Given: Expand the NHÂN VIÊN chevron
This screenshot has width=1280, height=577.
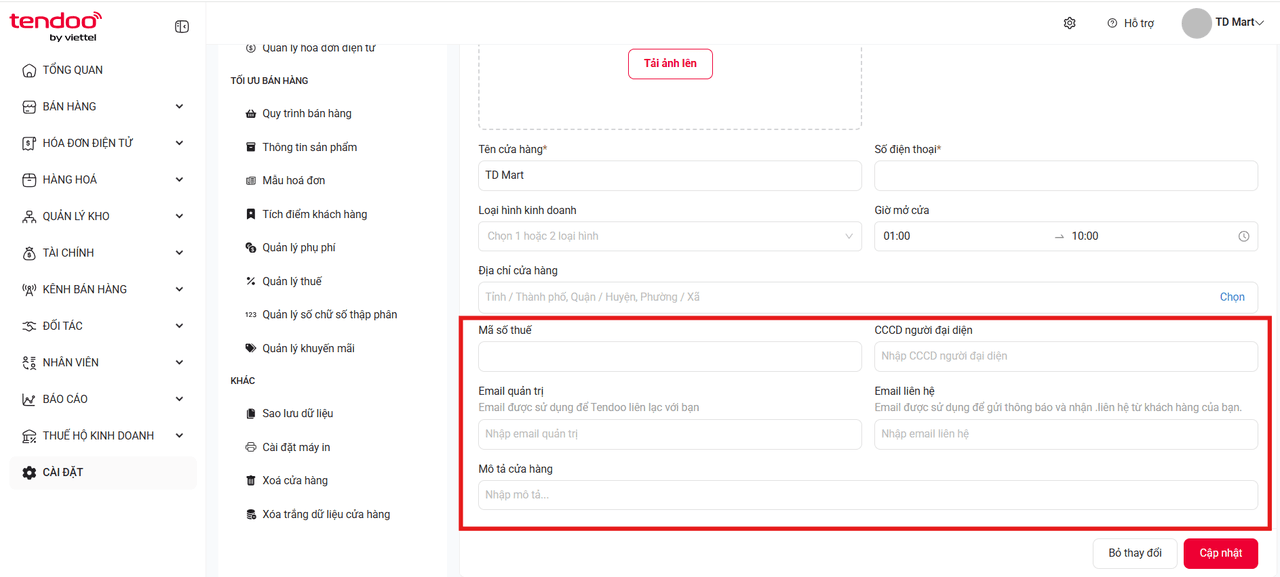Looking at the screenshot, I should click(180, 363).
